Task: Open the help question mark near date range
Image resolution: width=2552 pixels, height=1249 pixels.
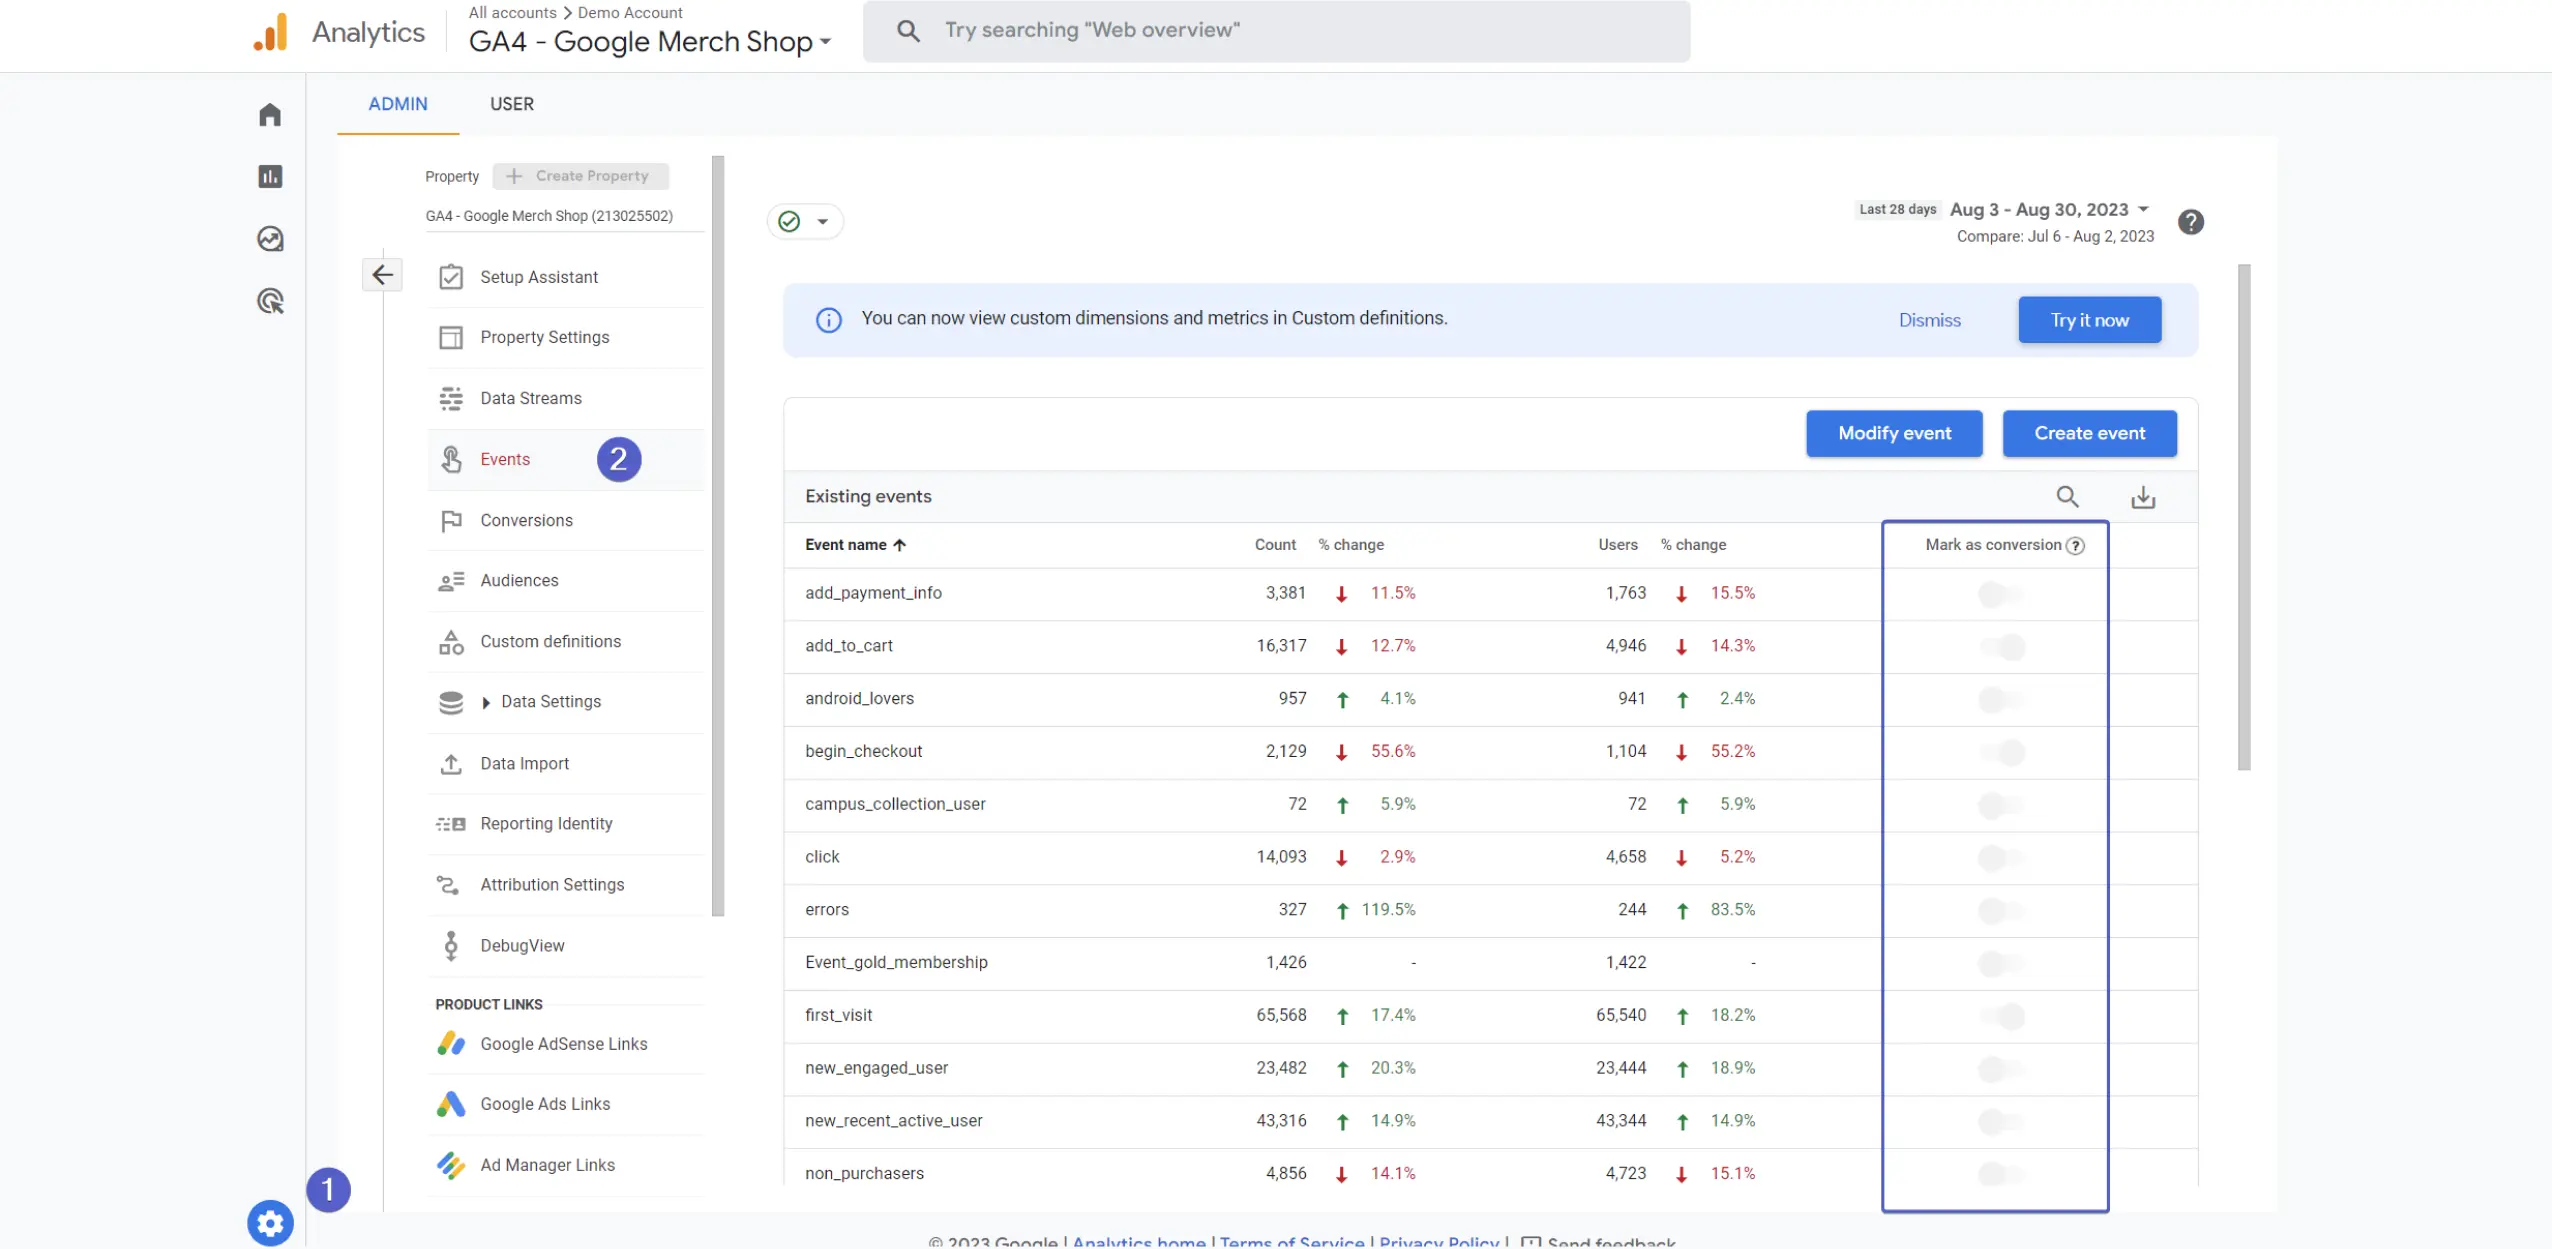Action: point(2191,221)
